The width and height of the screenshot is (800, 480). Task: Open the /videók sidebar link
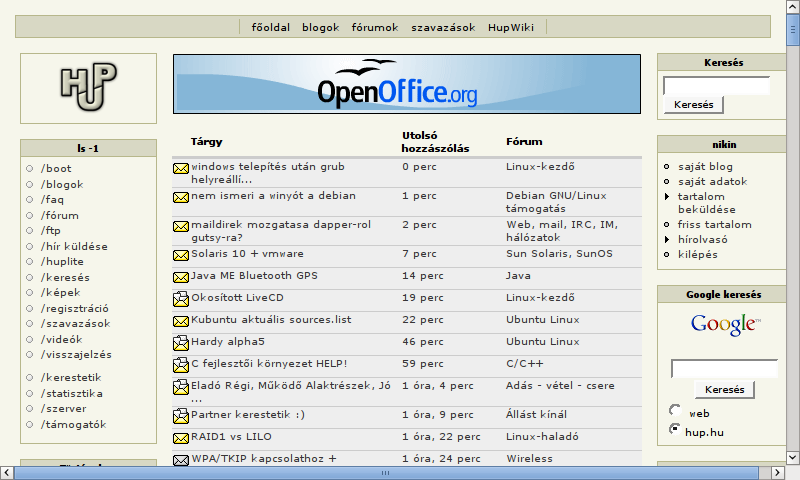(x=61, y=340)
